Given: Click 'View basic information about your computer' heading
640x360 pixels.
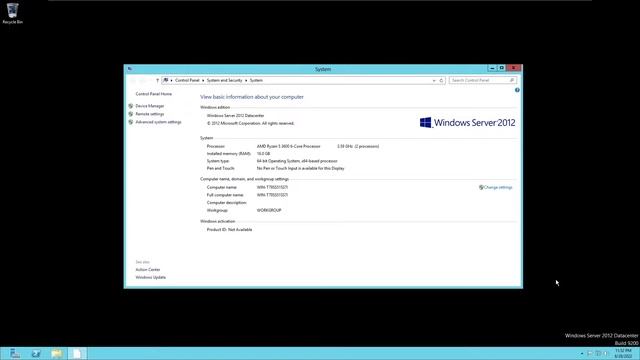Looking at the screenshot, I should [x=252, y=97].
